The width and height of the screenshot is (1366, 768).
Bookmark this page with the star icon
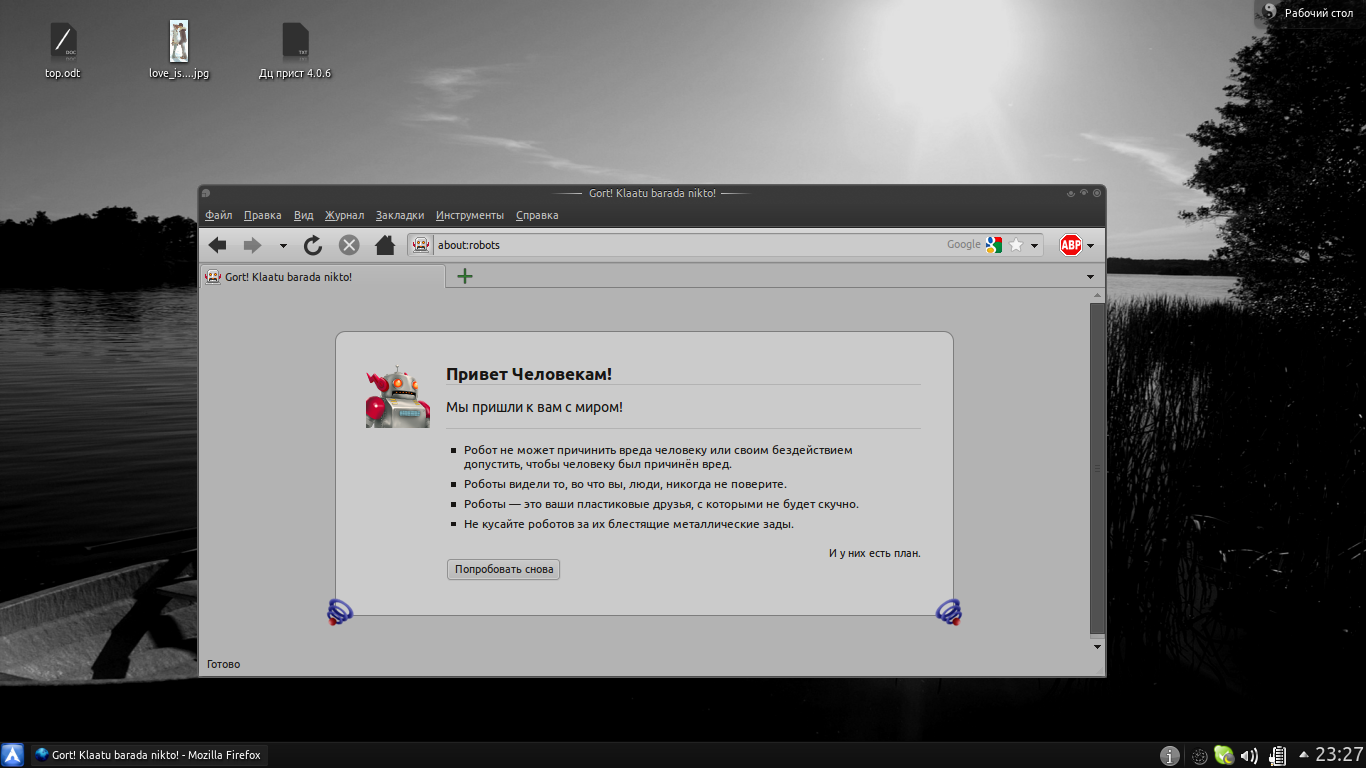pos(1016,245)
